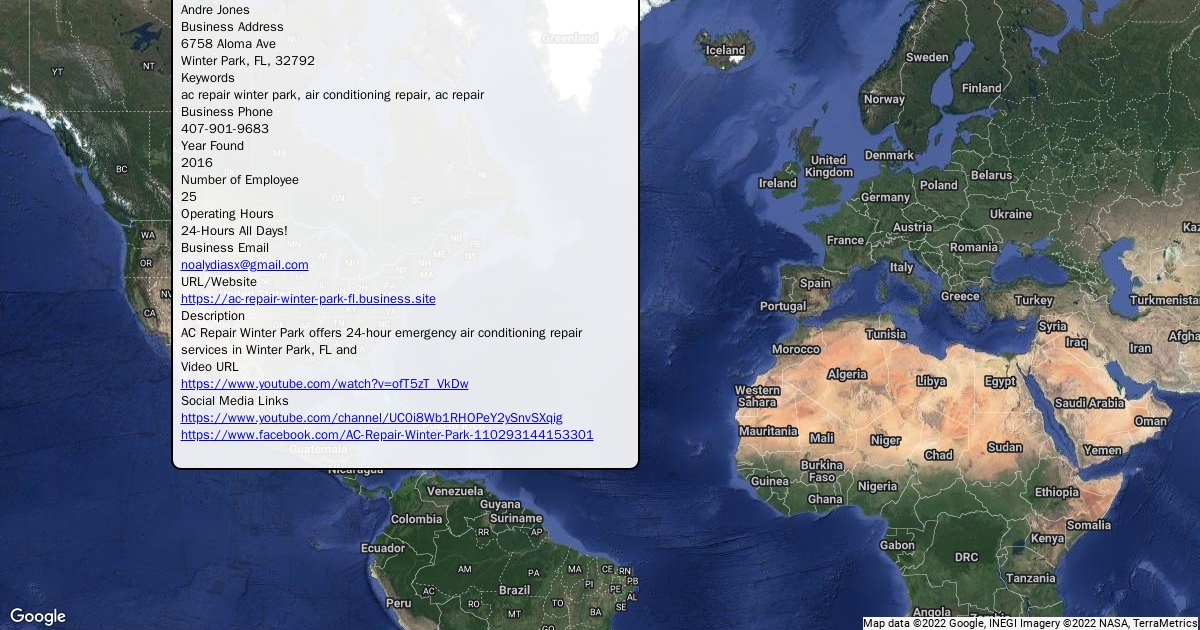Click the Turkey label on the map
This screenshot has height=630, width=1200.
coord(1034,300)
